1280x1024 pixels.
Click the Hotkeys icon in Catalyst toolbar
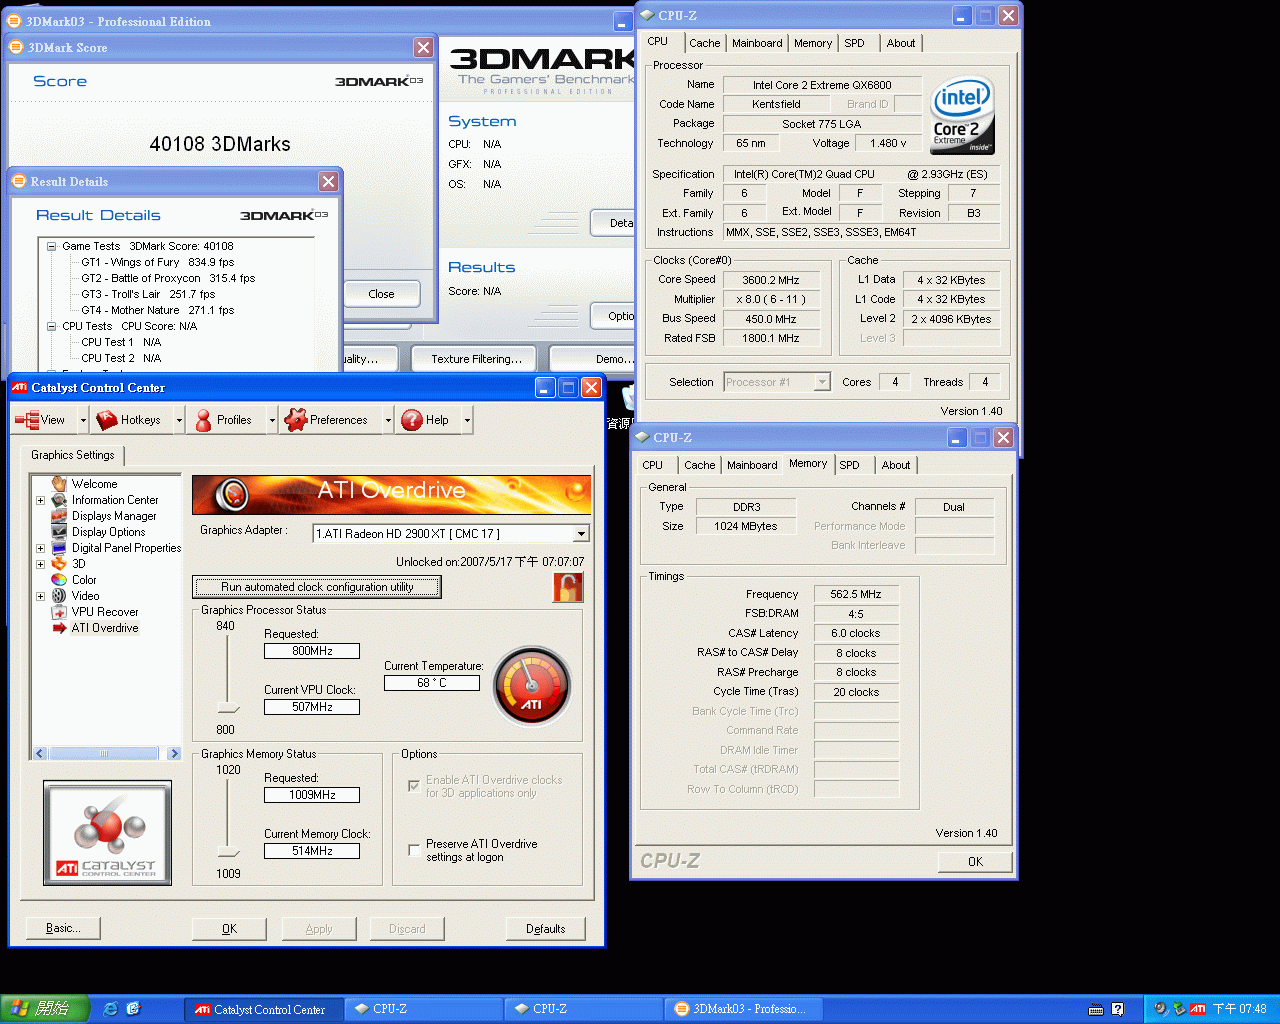[x=107, y=420]
